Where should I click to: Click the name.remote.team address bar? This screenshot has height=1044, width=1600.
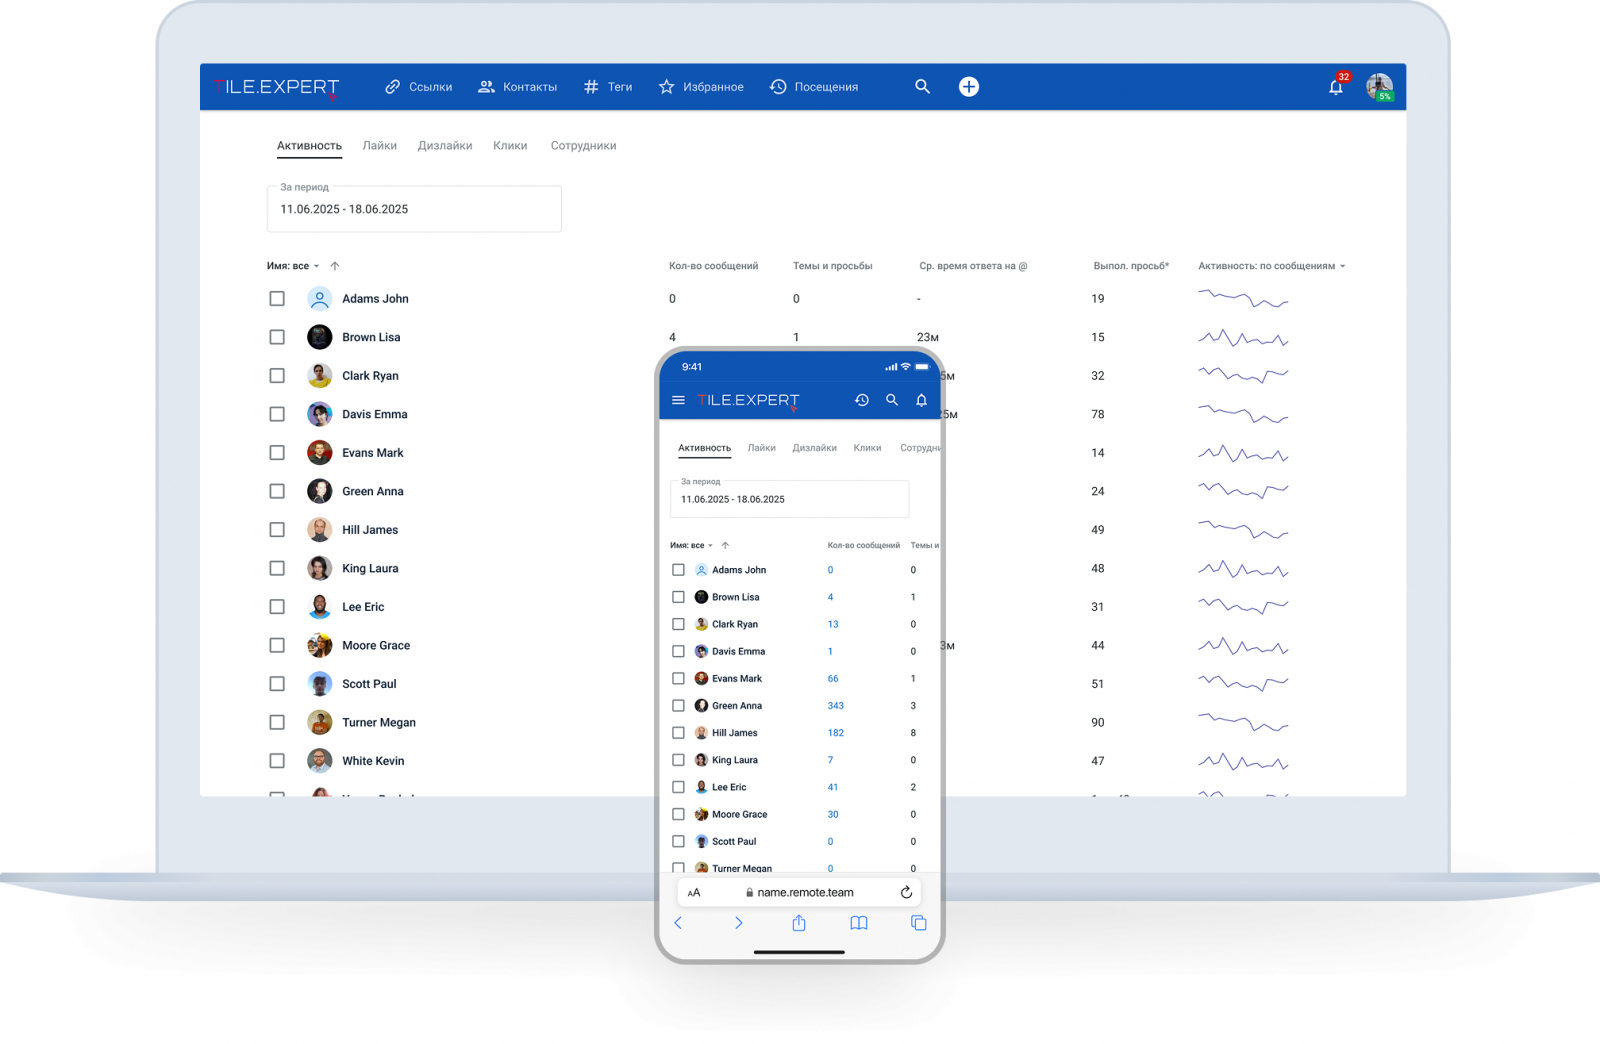click(799, 893)
